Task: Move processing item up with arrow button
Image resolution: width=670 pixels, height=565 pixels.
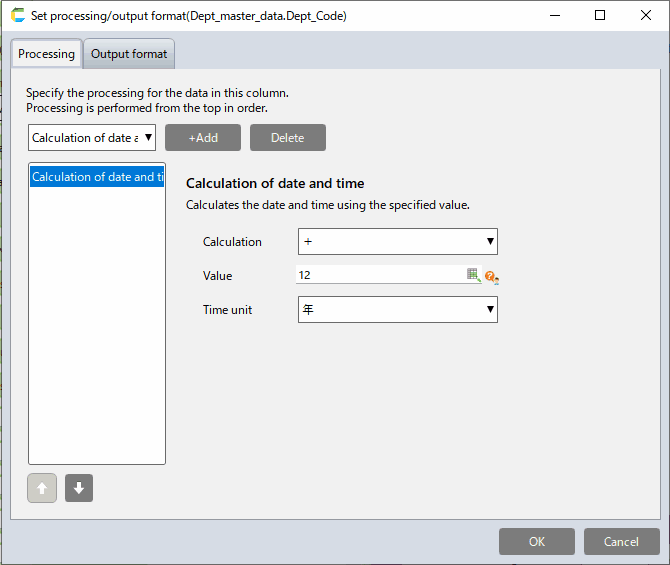Action: (42, 488)
